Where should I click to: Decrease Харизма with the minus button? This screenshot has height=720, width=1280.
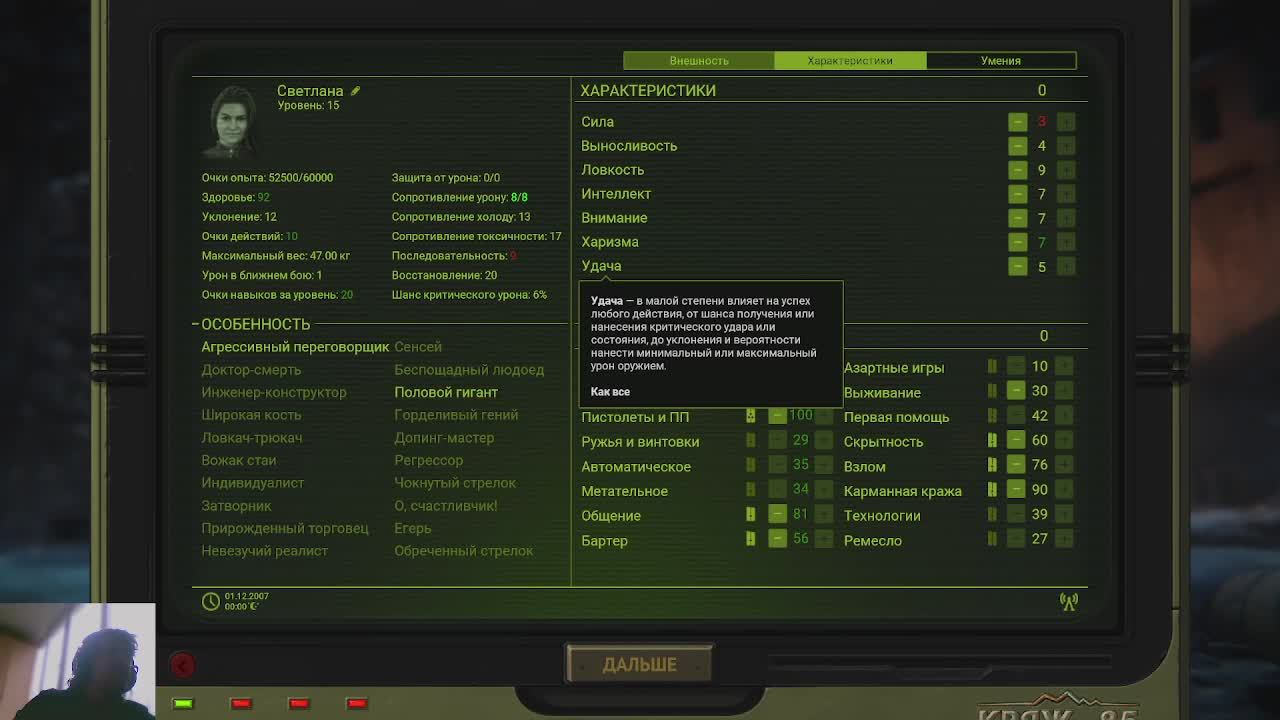[x=1017, y=241]
